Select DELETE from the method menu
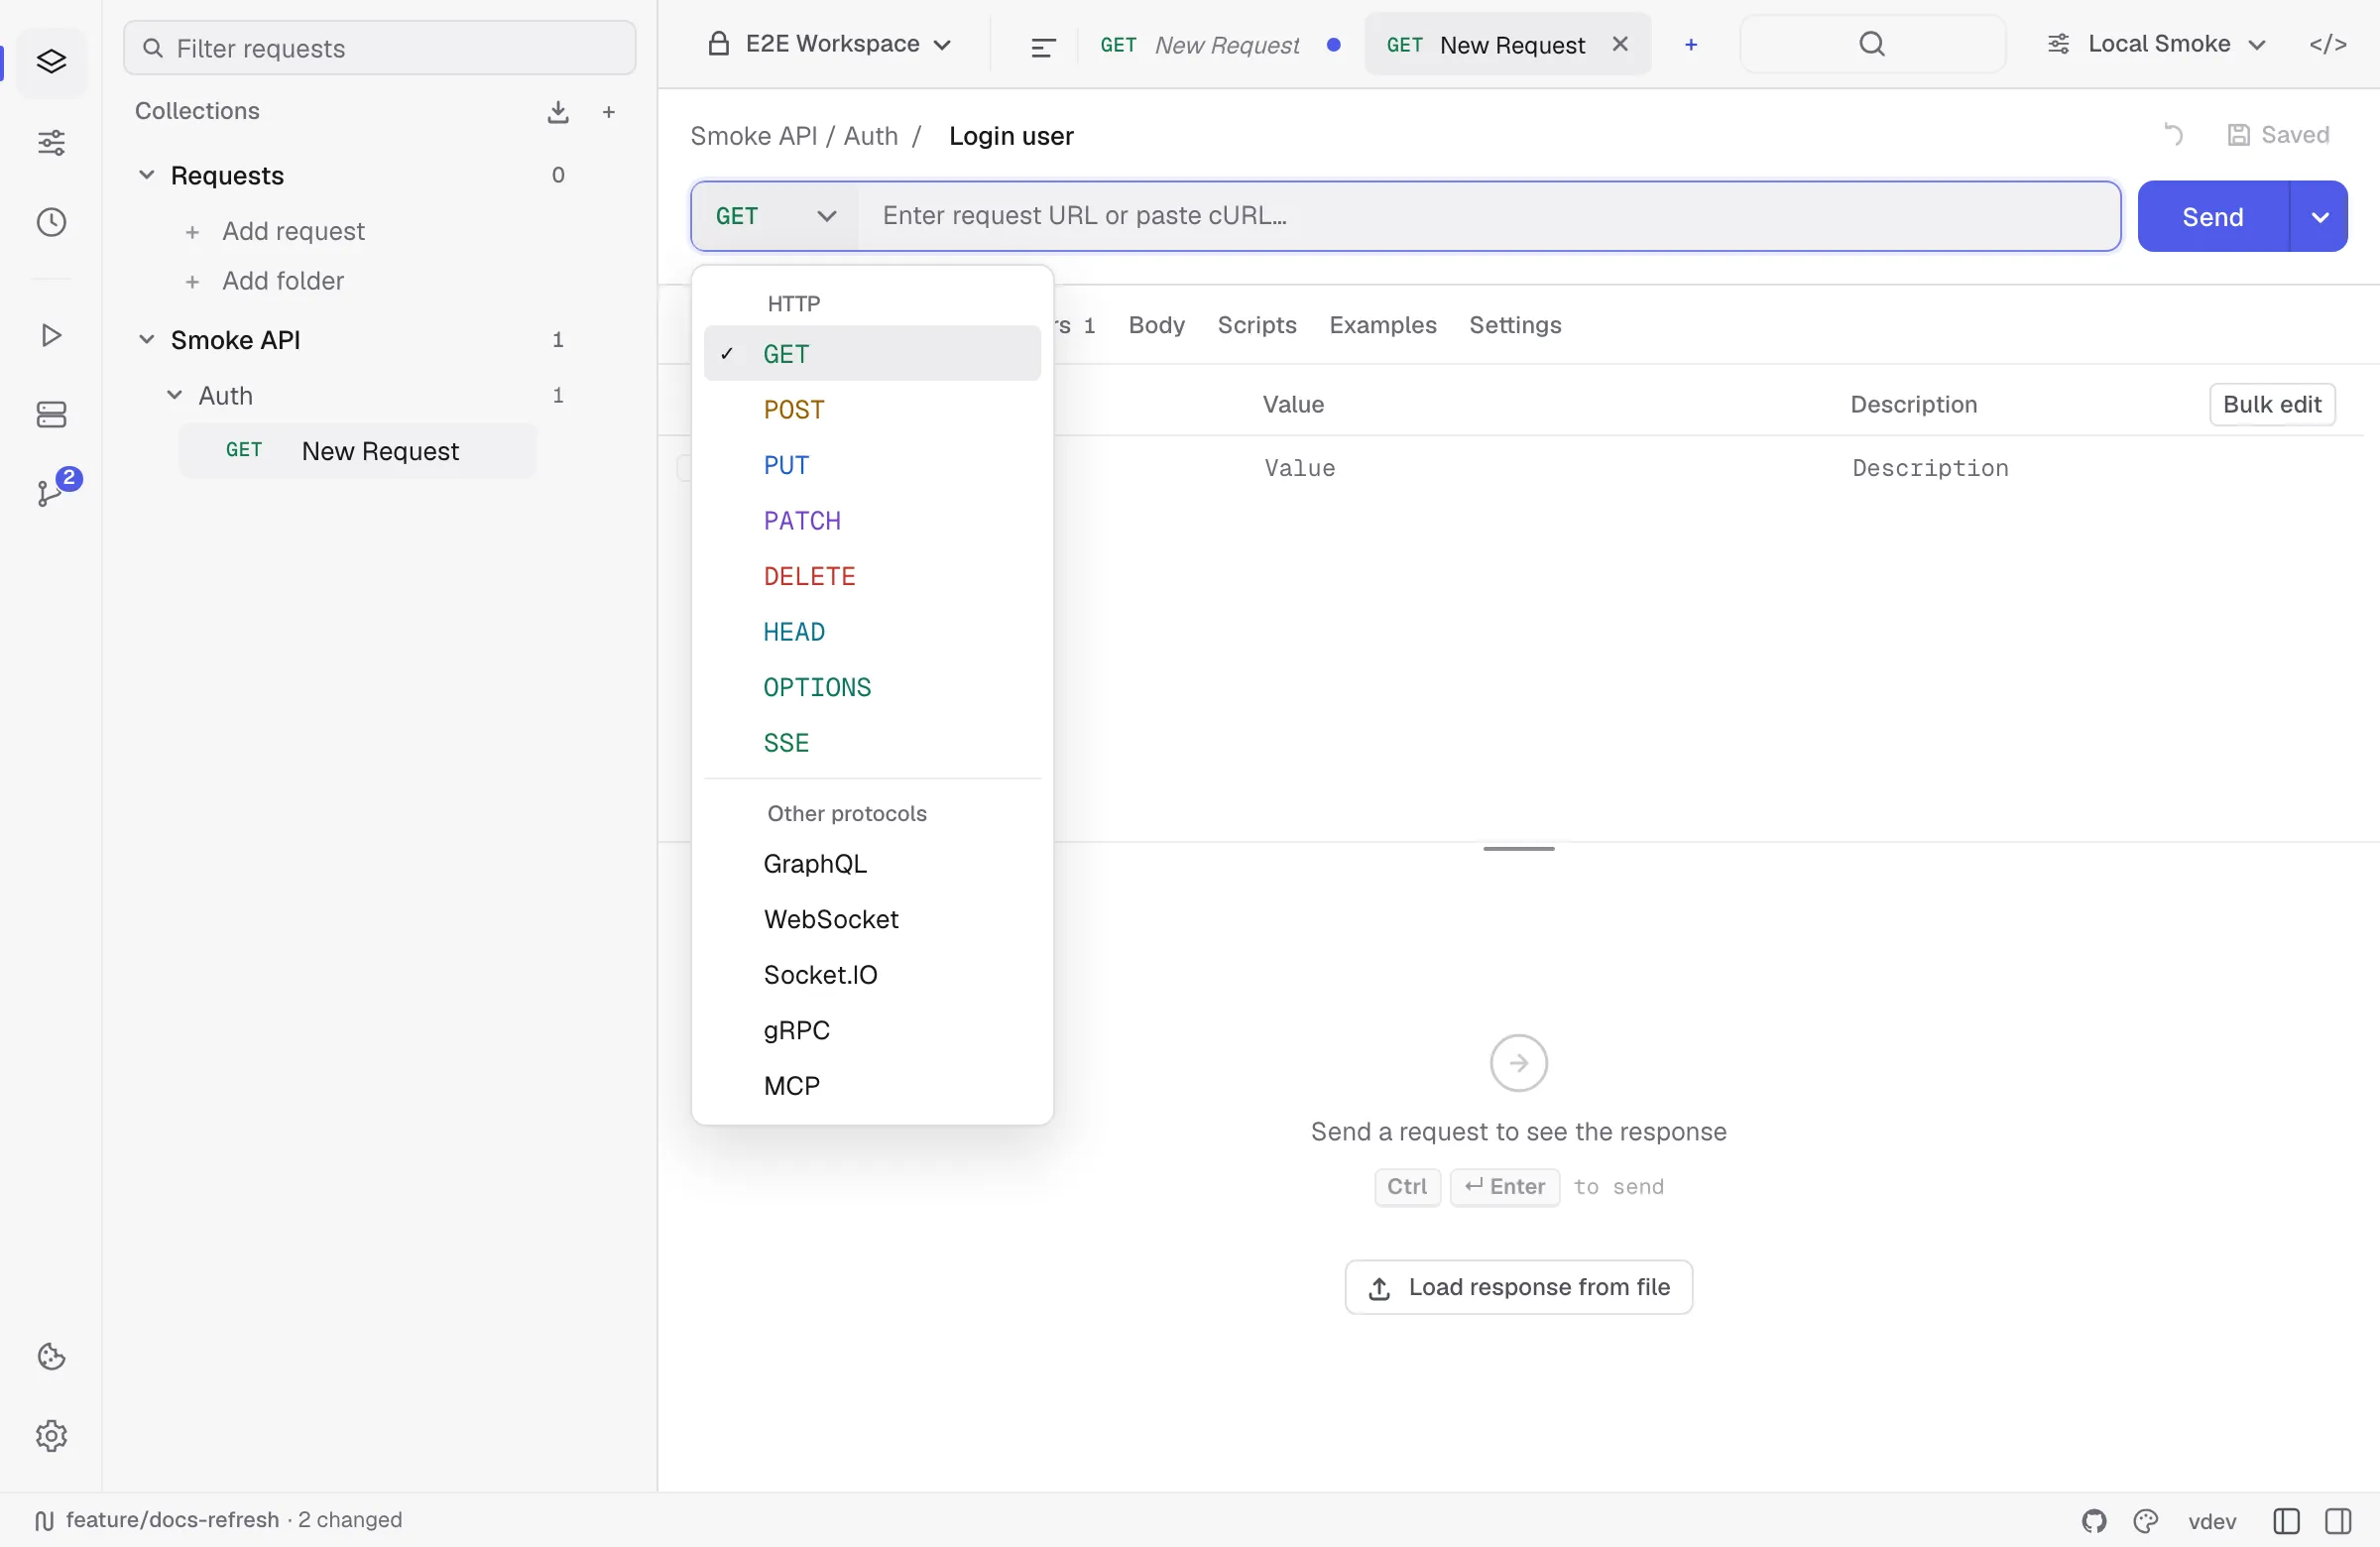 872,576
